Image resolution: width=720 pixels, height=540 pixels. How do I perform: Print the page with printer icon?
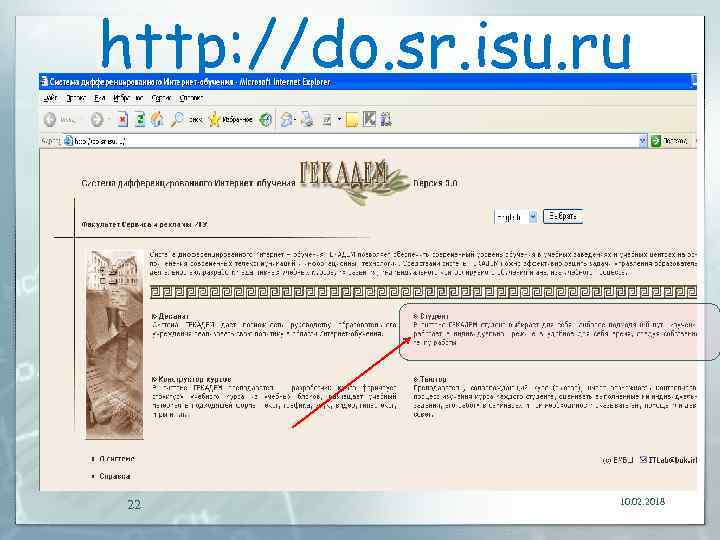(x=307, y=120)
